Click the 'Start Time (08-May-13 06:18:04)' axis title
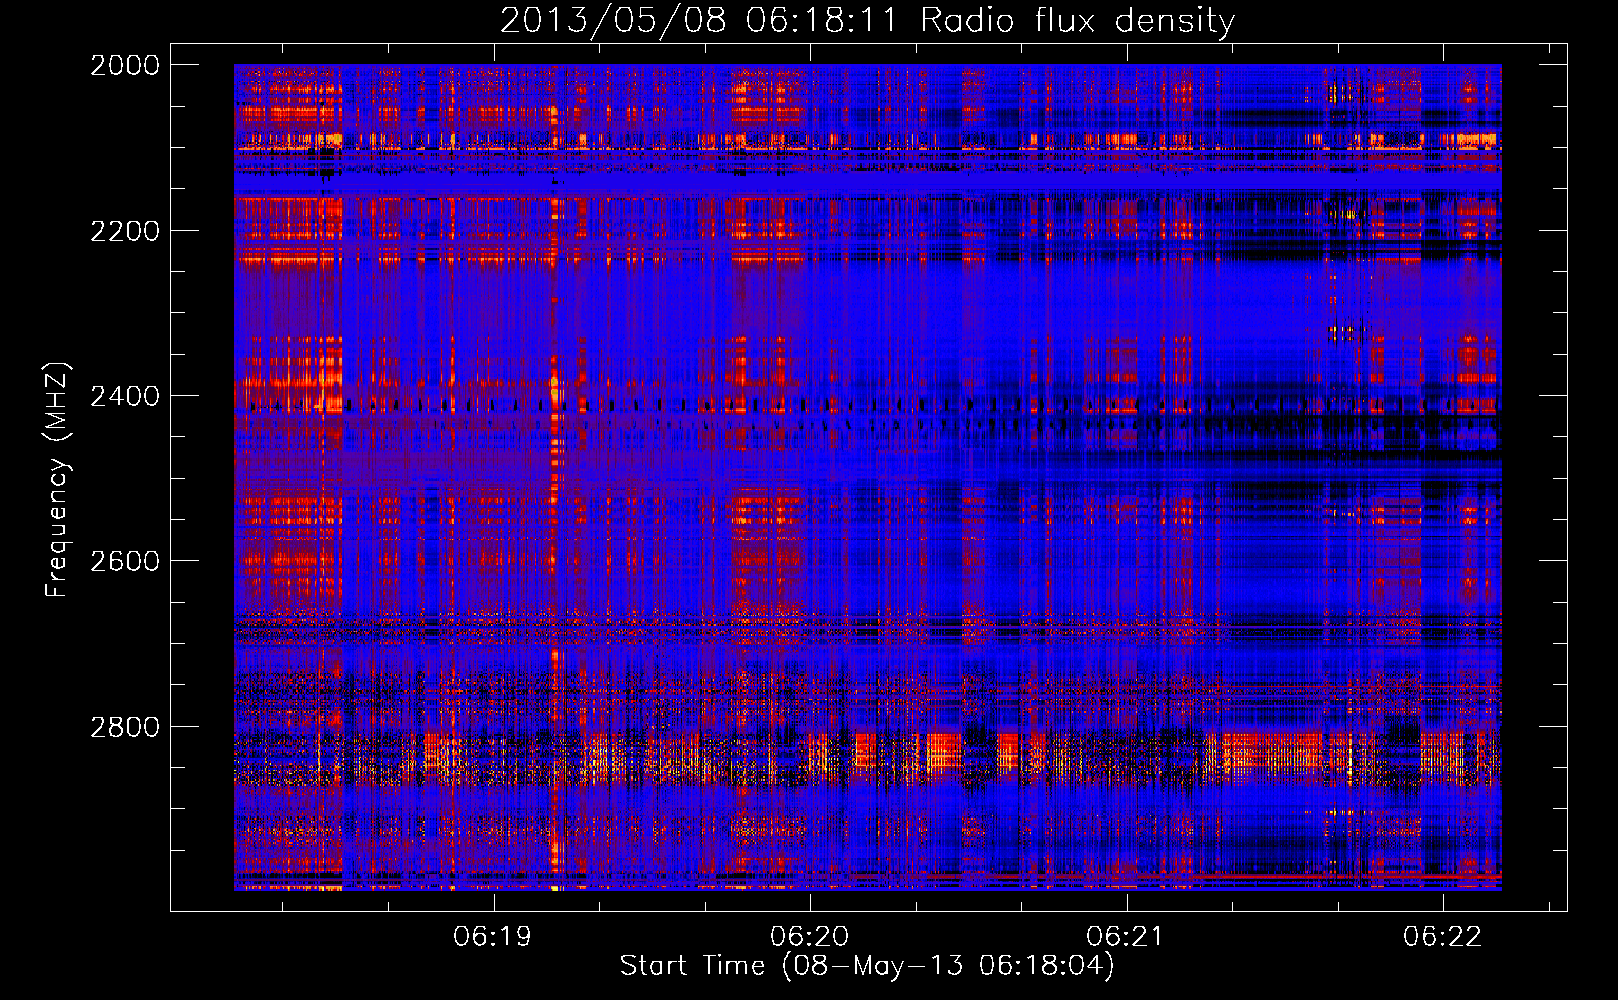The image size is (1618, 1000). click(867, 966)
